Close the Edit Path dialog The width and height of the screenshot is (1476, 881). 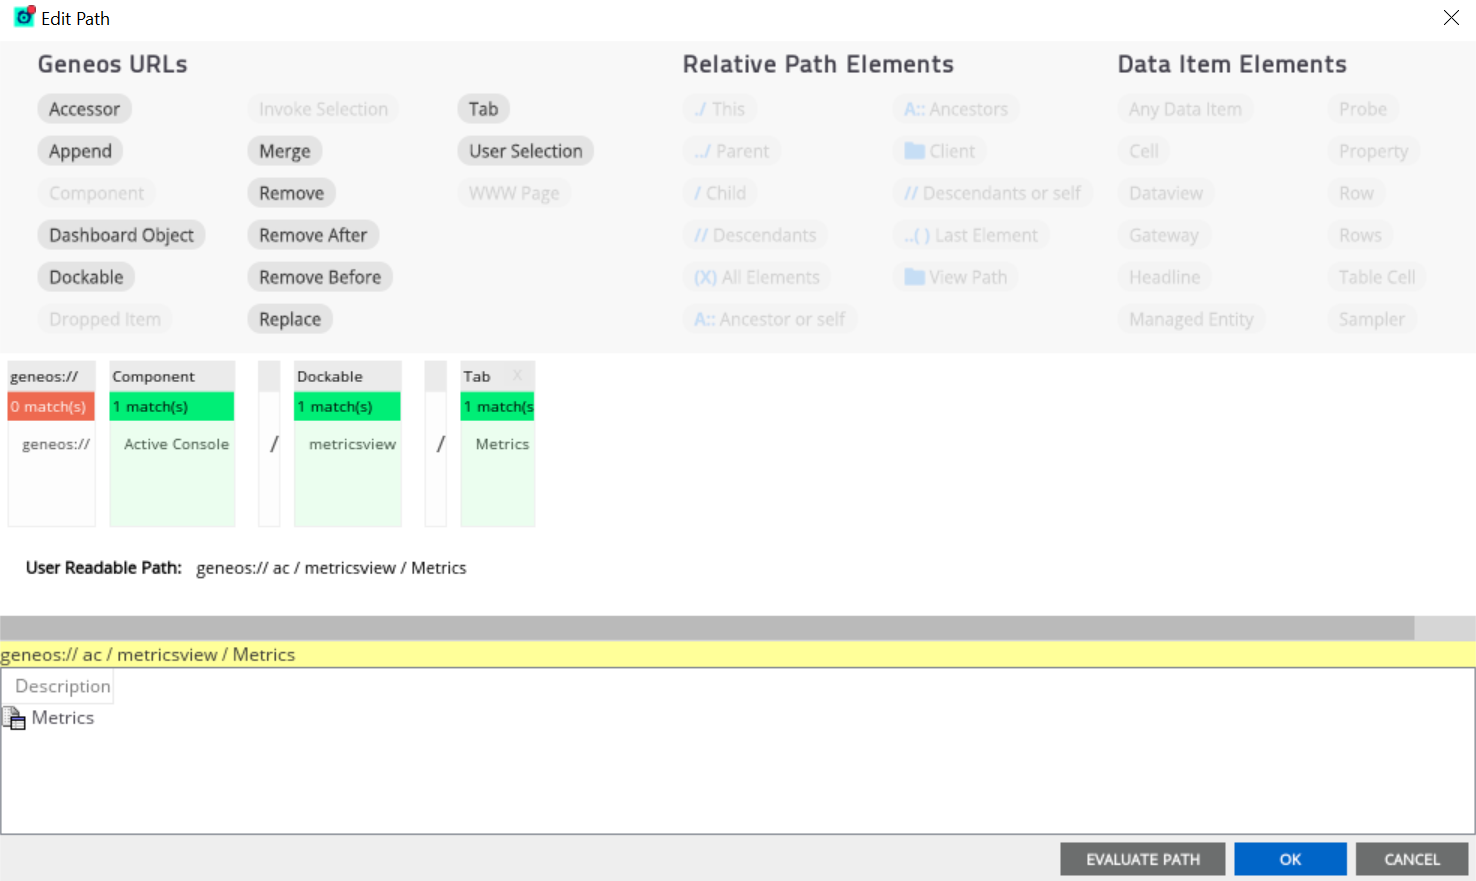coord(1451,18)
